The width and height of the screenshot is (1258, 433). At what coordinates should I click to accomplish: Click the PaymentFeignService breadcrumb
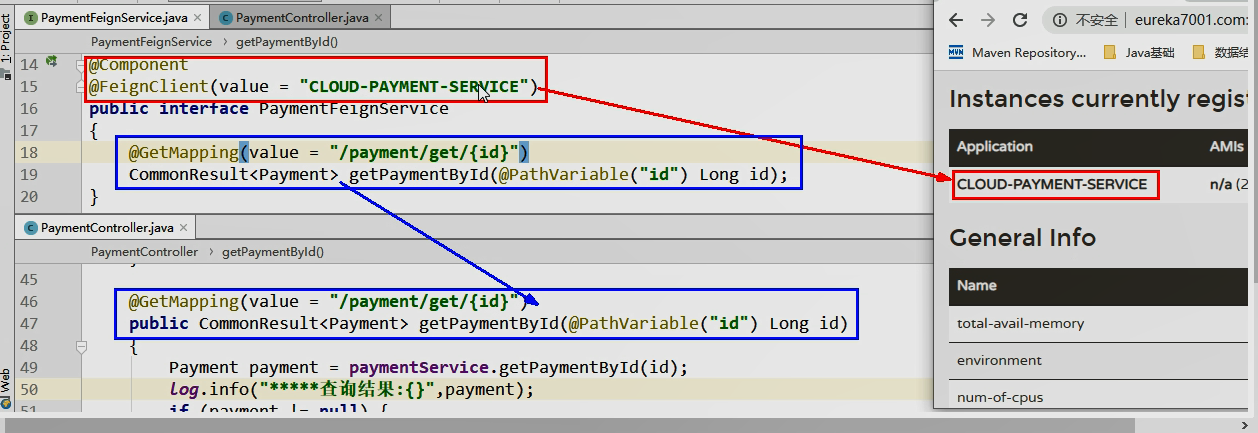tap(151, 42)
